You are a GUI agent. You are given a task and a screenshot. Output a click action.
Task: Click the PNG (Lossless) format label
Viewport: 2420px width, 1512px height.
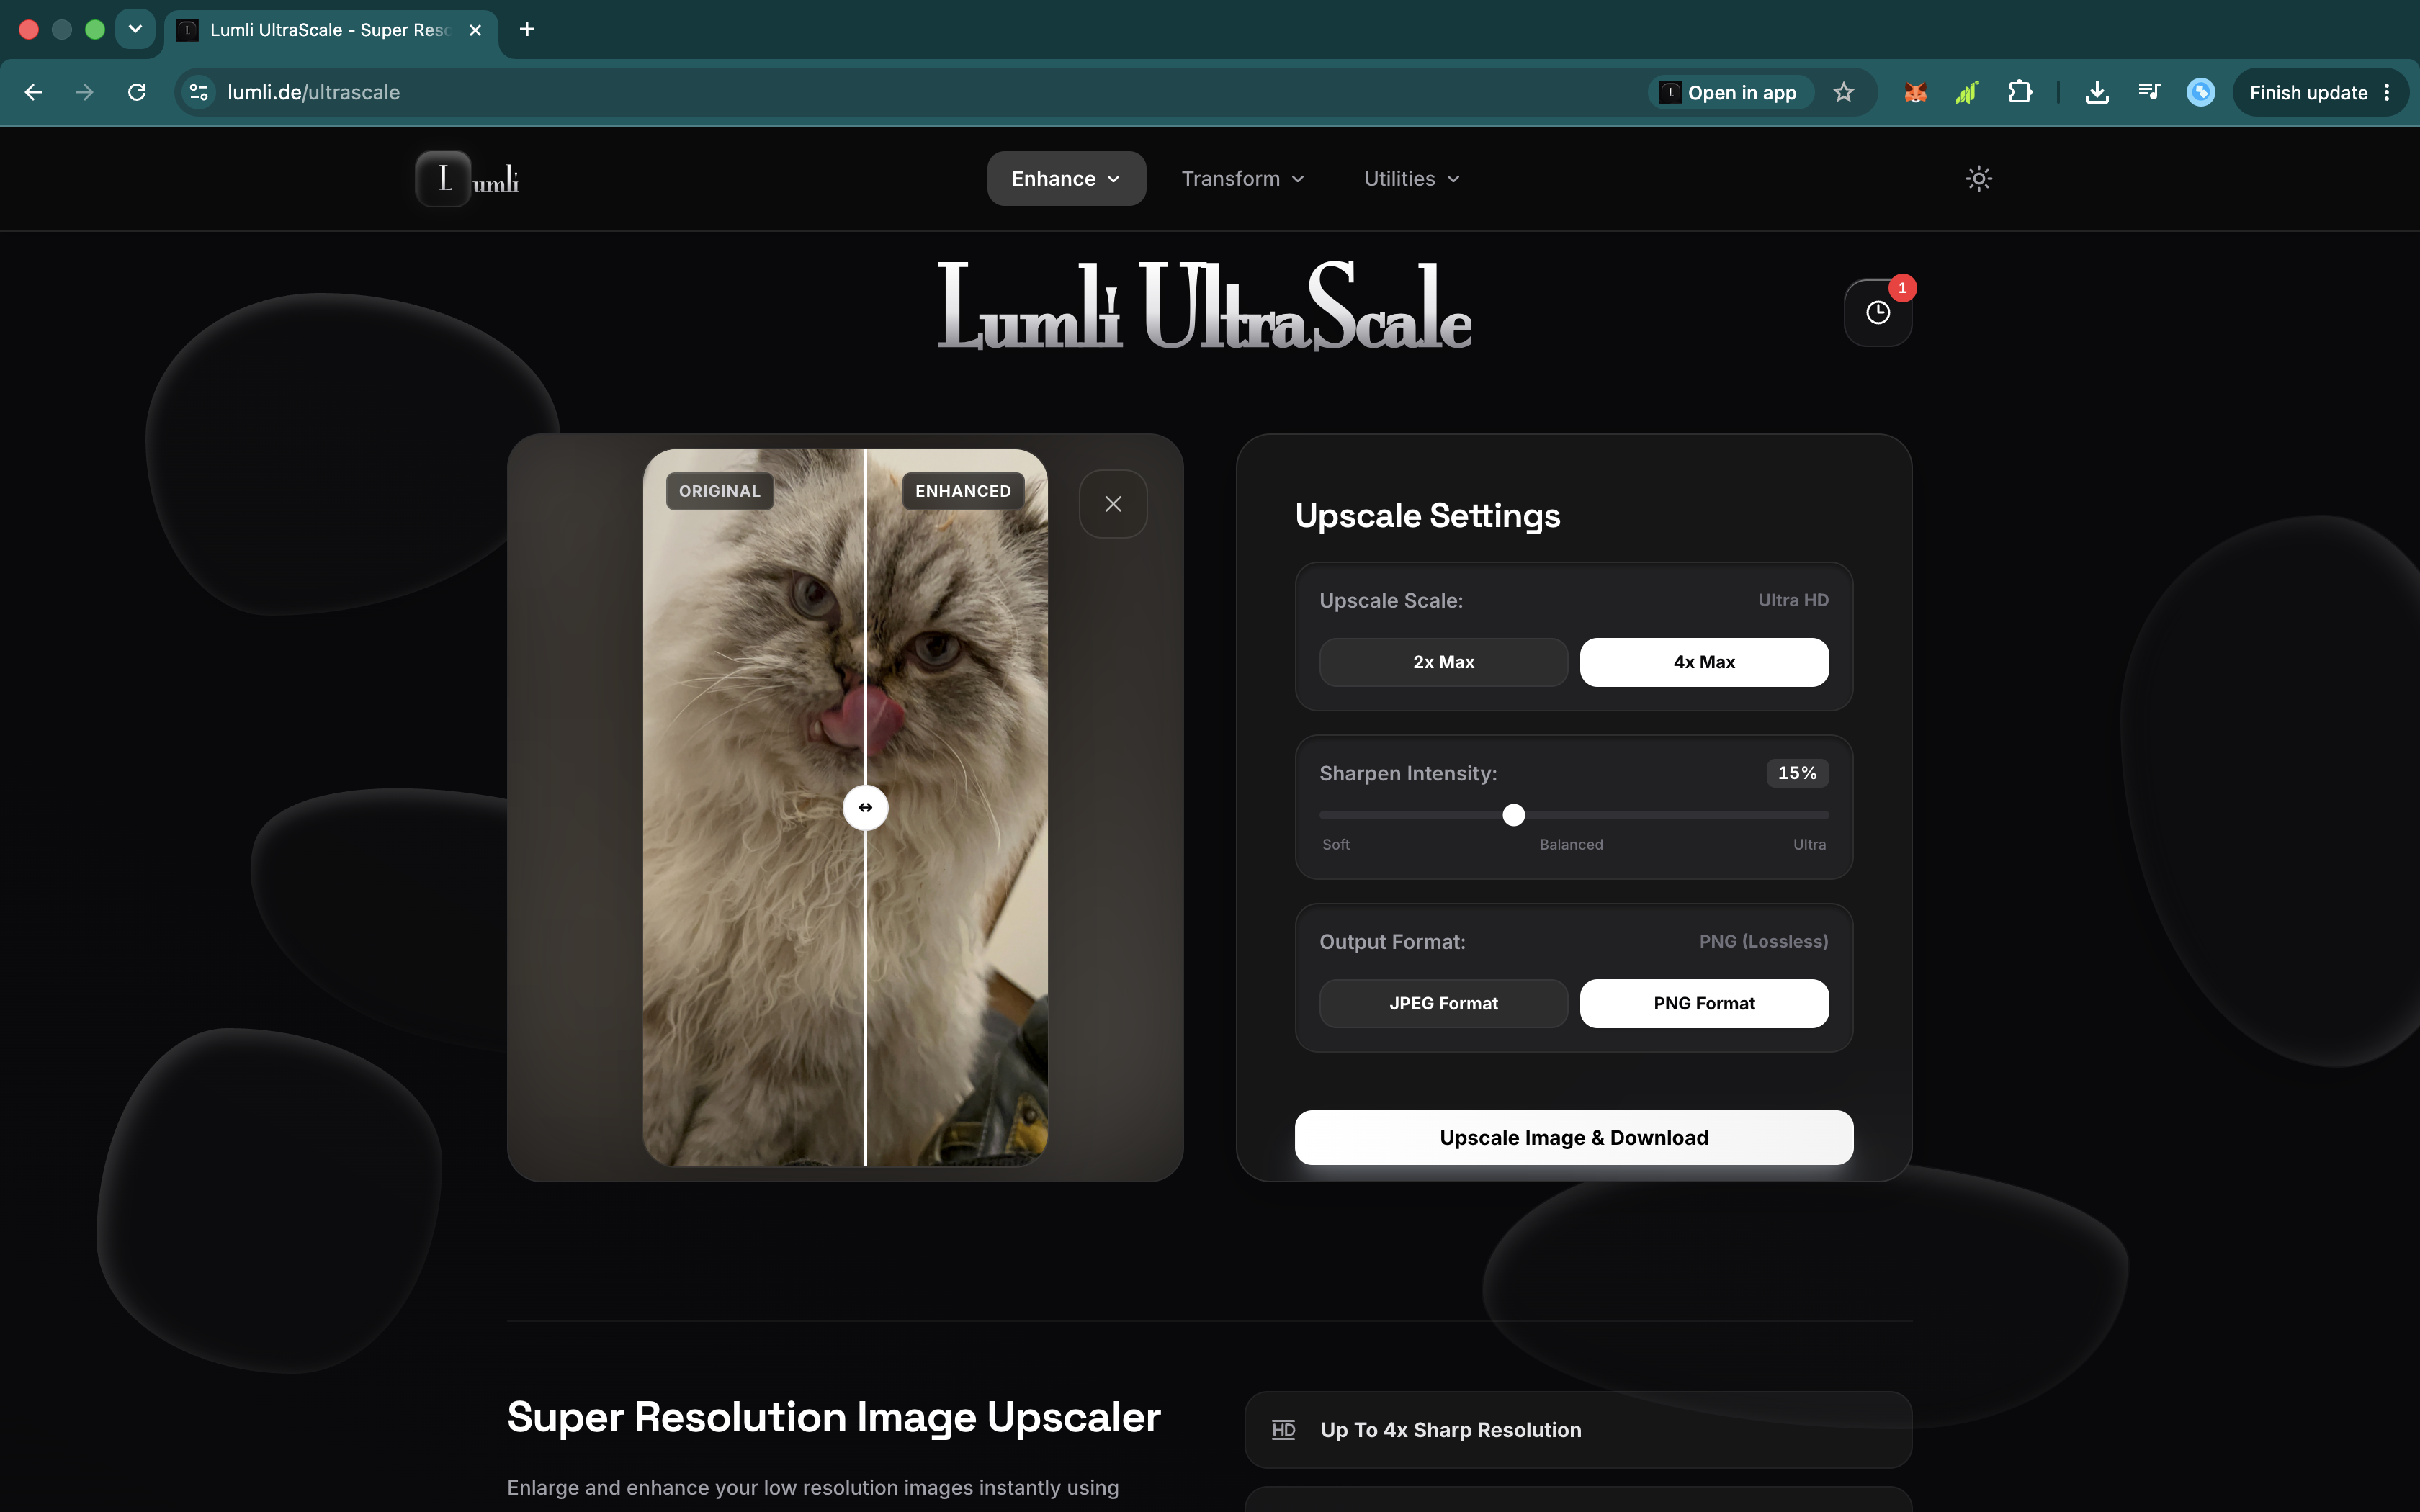(1764, 942)
